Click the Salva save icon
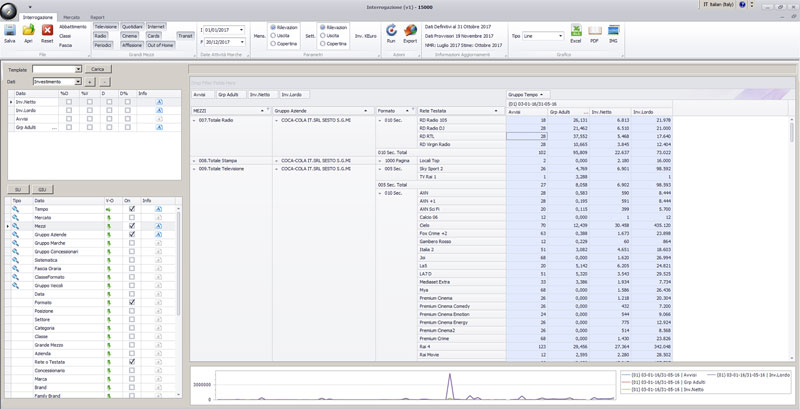Screen dimensions: 800x409 click(x=10, y=32)
